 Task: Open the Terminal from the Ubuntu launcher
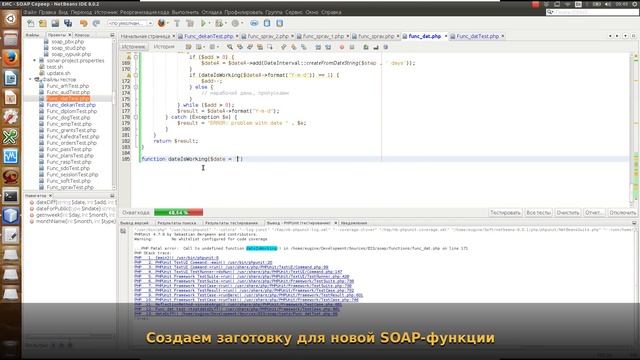[x=11, y=196]
